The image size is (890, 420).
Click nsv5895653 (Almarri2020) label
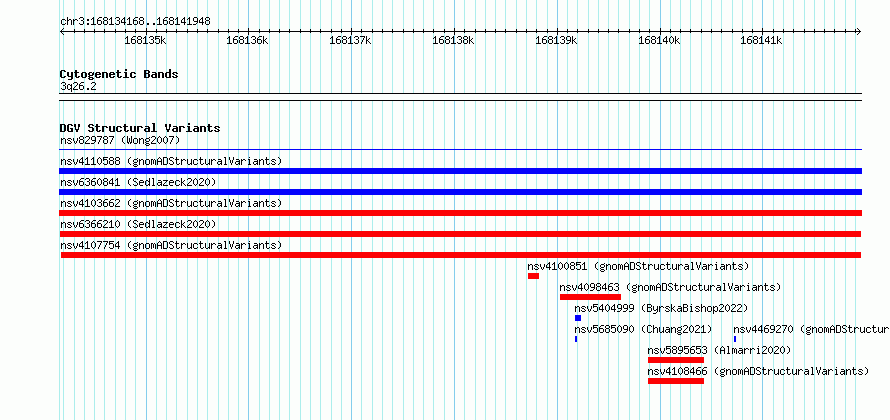719,350
